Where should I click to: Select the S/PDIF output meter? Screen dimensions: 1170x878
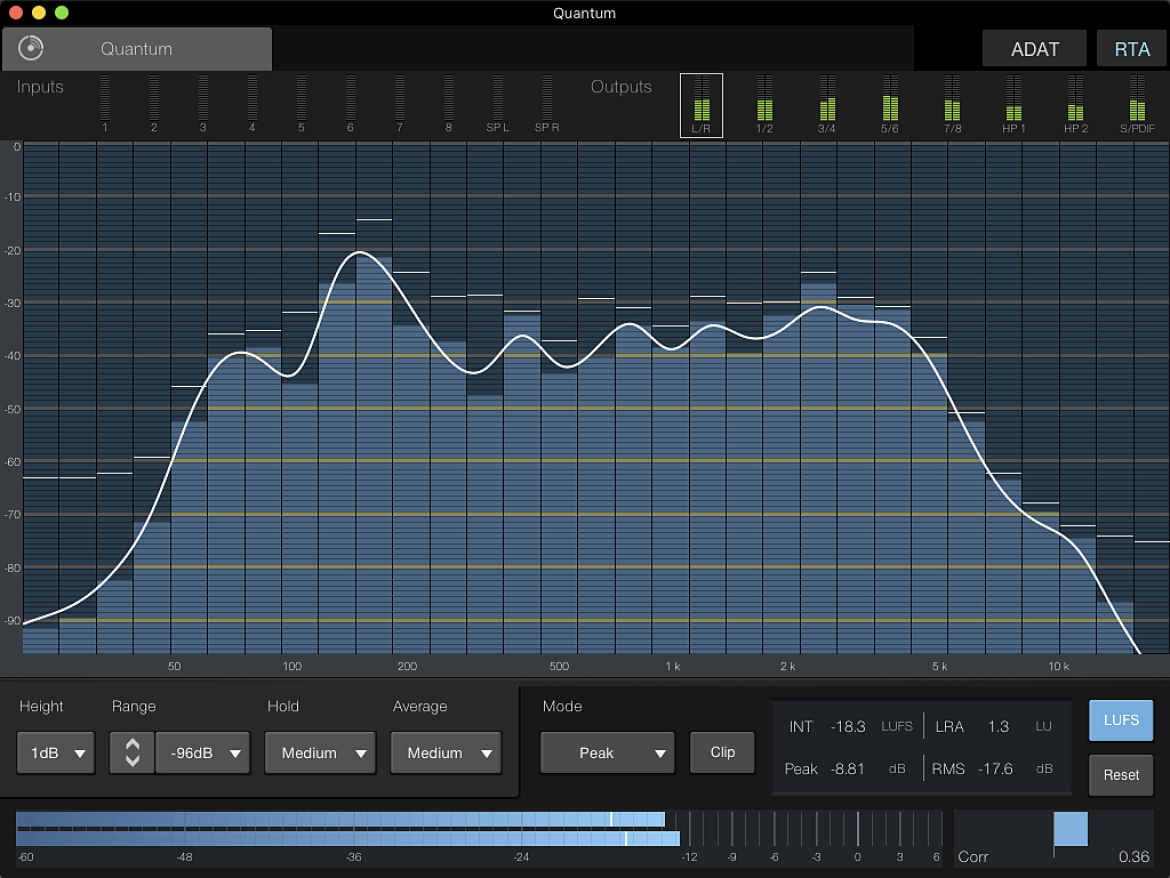pos(1137,104)
